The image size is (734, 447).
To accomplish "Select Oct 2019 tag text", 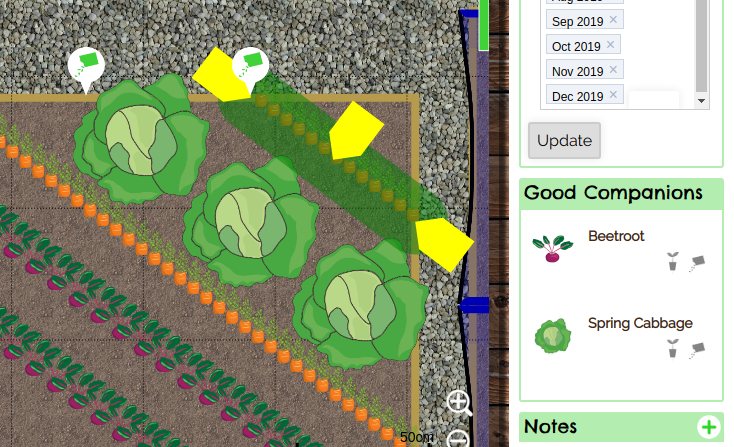I will click(x=576, y=46).
